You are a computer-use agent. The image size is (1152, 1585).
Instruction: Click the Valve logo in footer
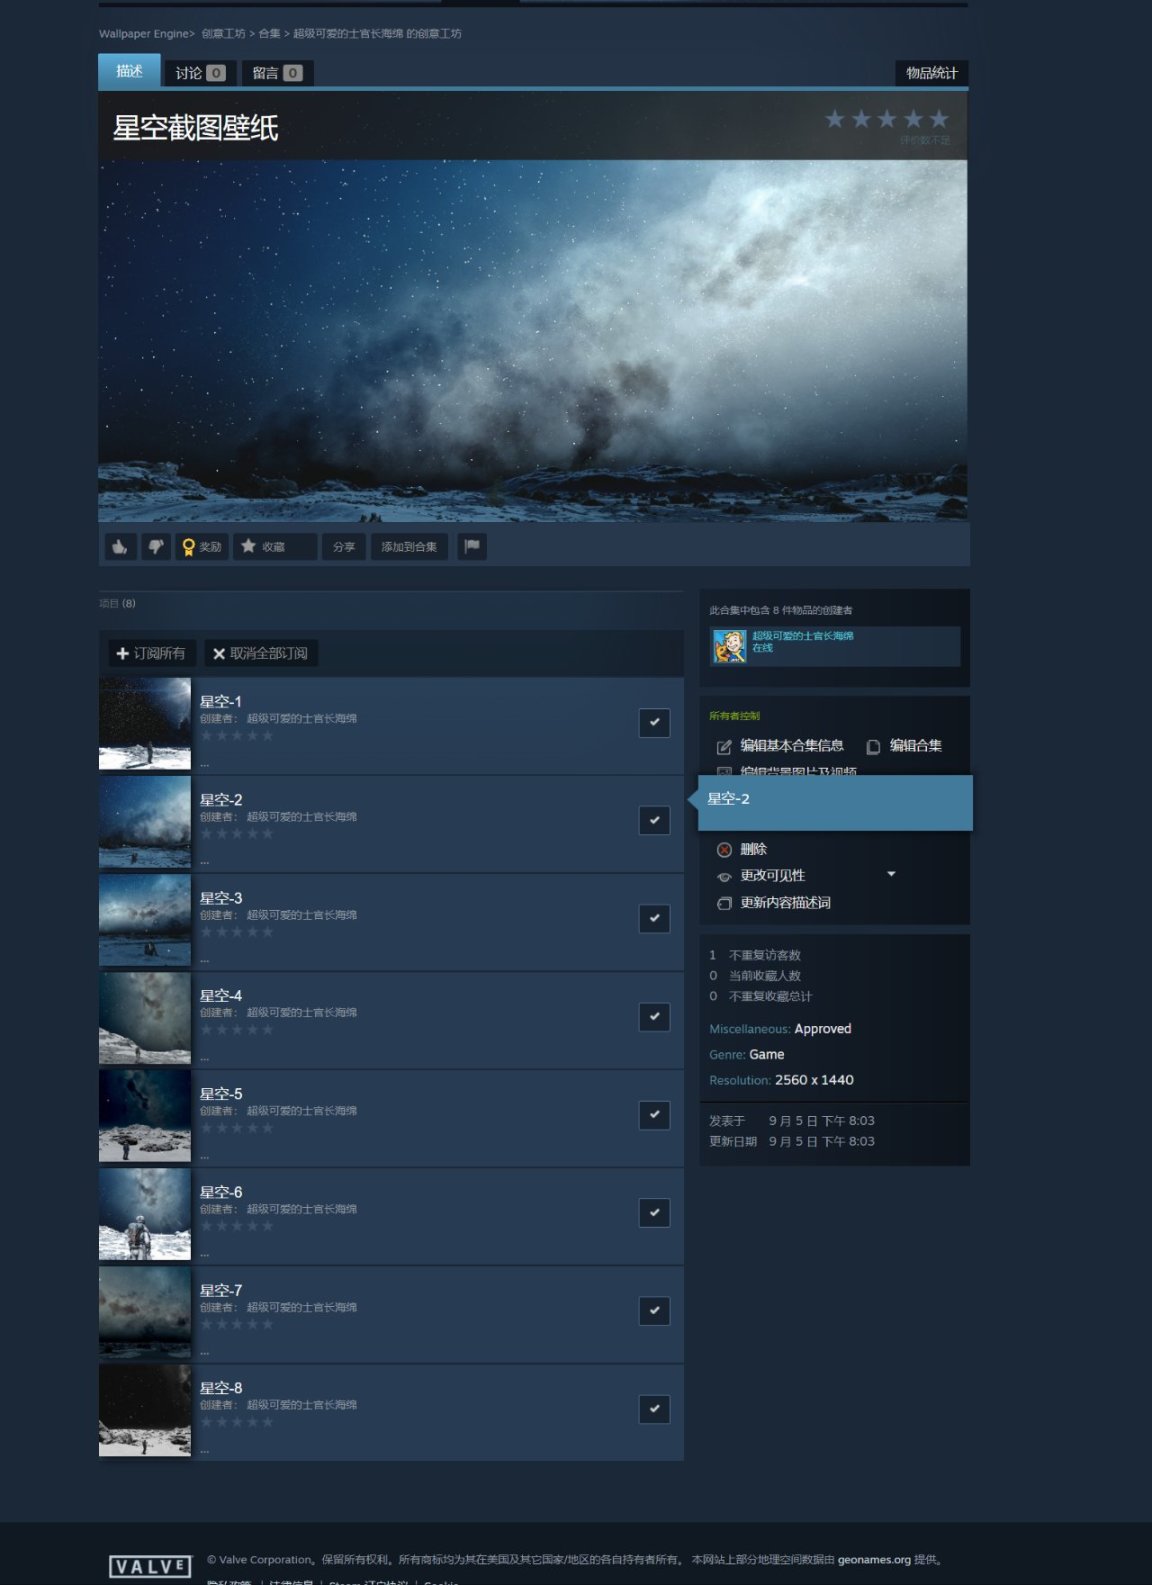pos(150,1566)
